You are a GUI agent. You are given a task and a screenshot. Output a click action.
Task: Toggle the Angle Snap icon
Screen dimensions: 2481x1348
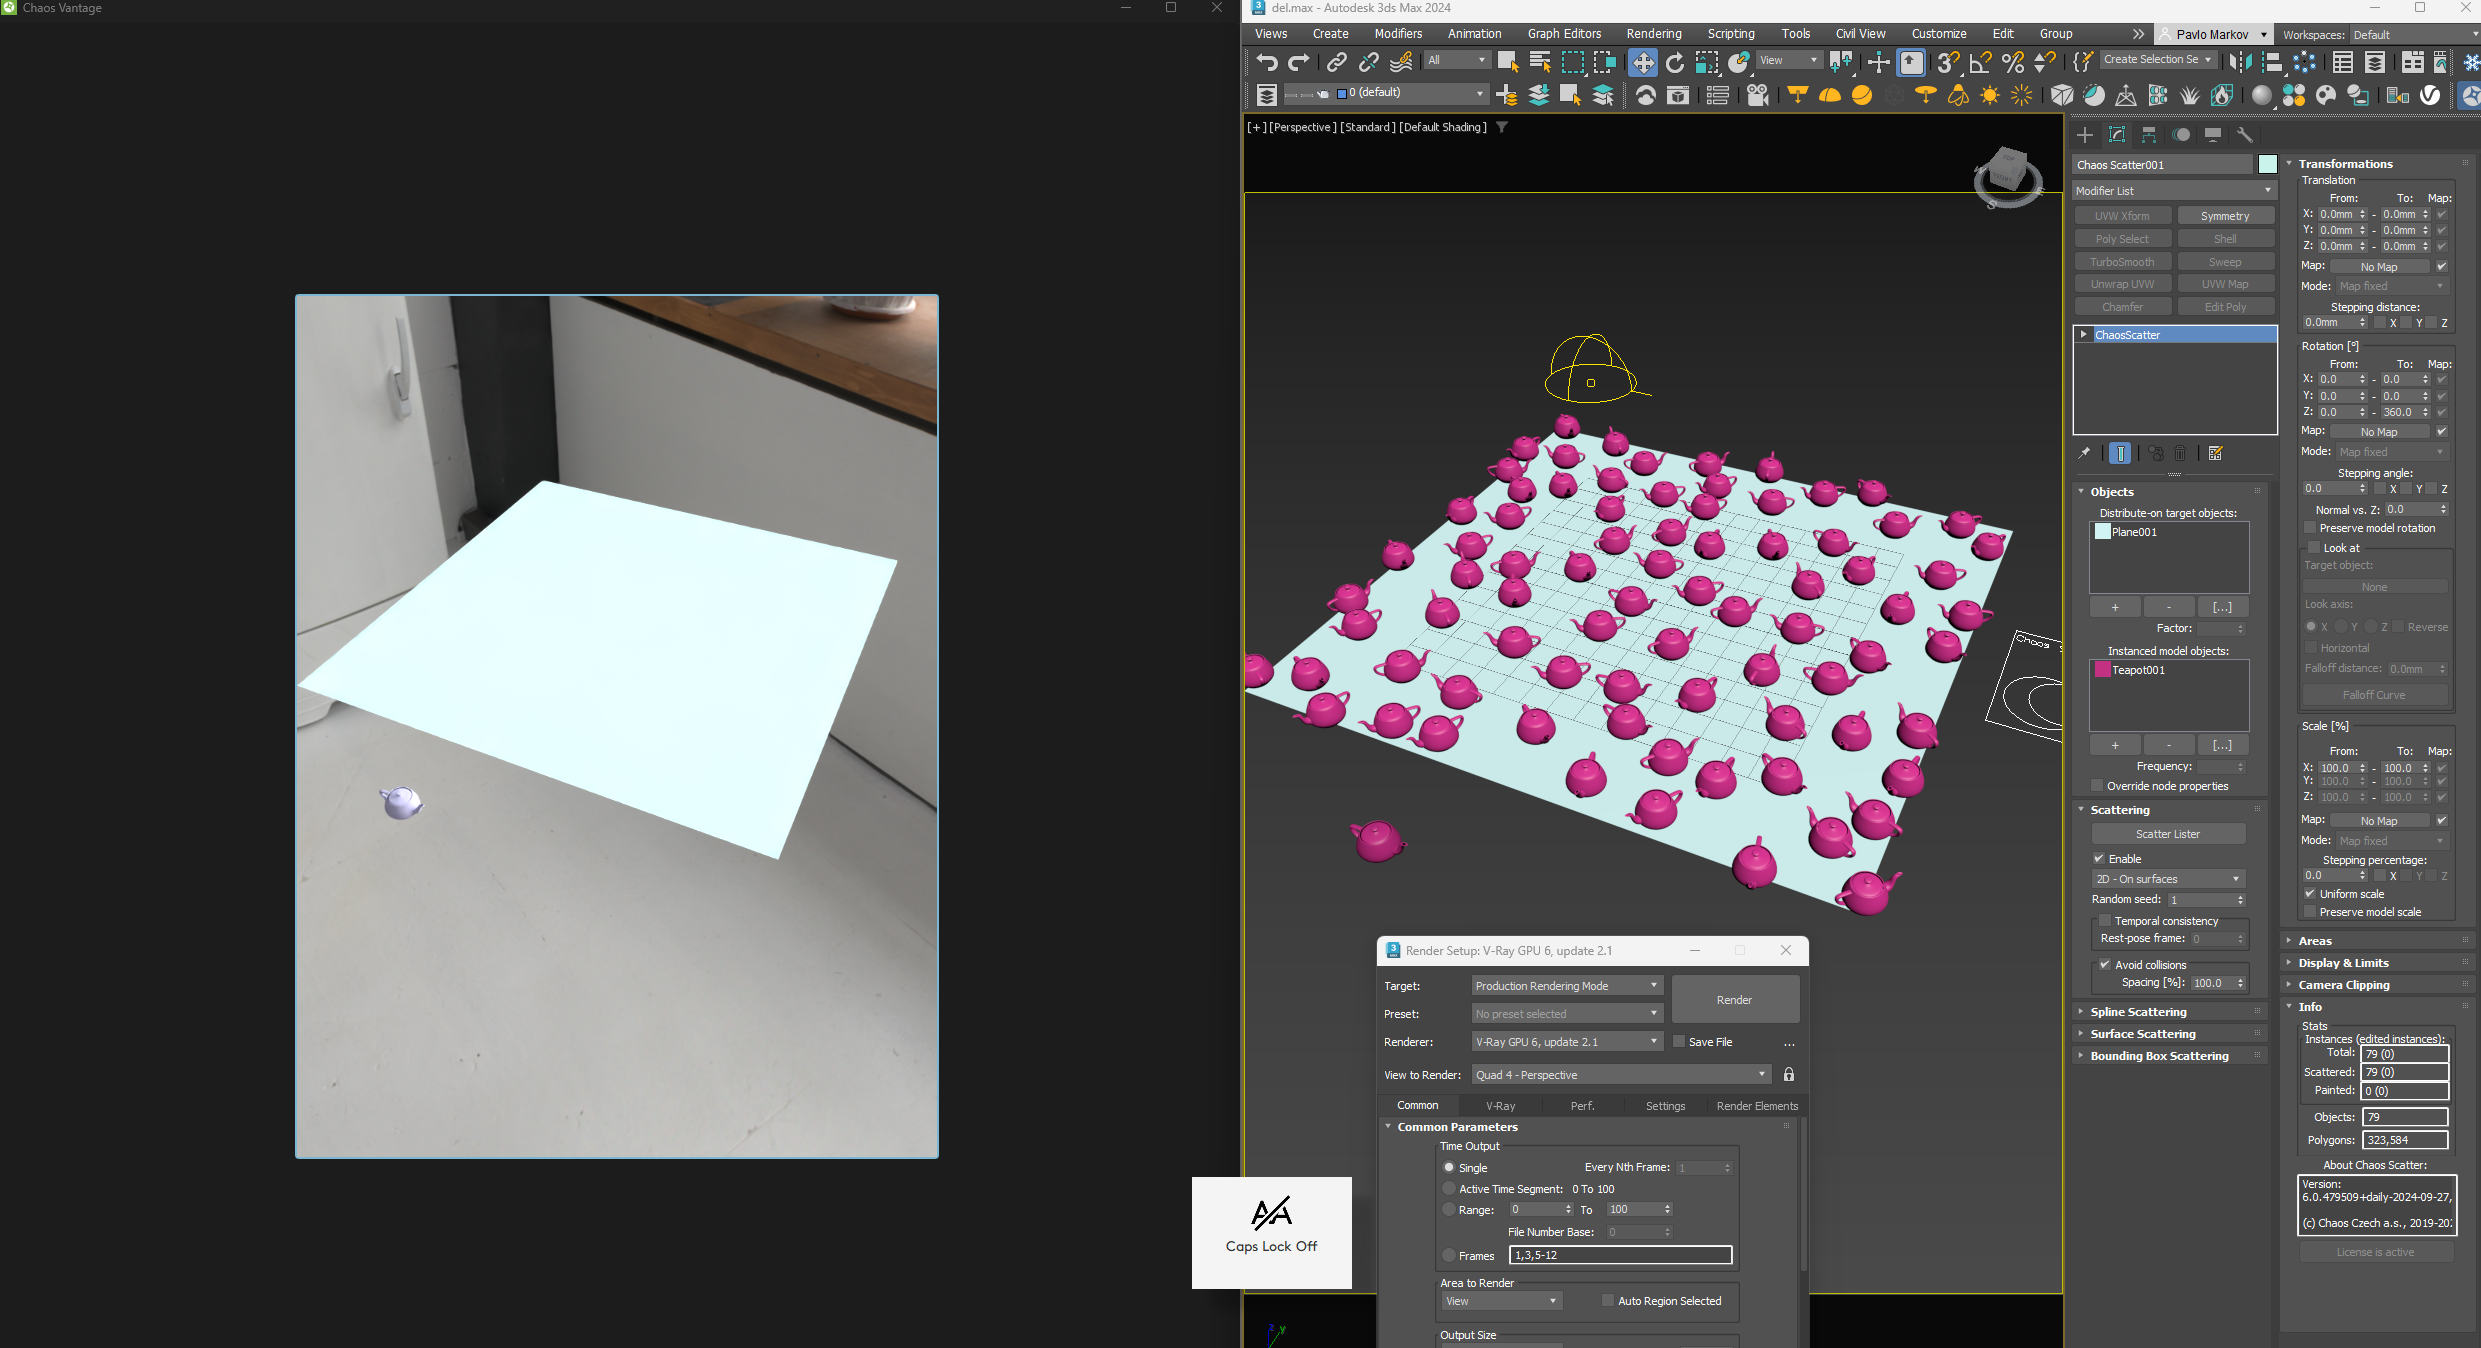[1980, 63]
